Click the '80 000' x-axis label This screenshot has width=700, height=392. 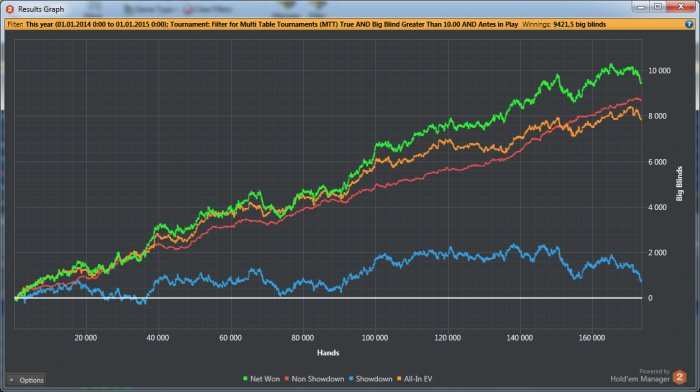click(302, 338)
